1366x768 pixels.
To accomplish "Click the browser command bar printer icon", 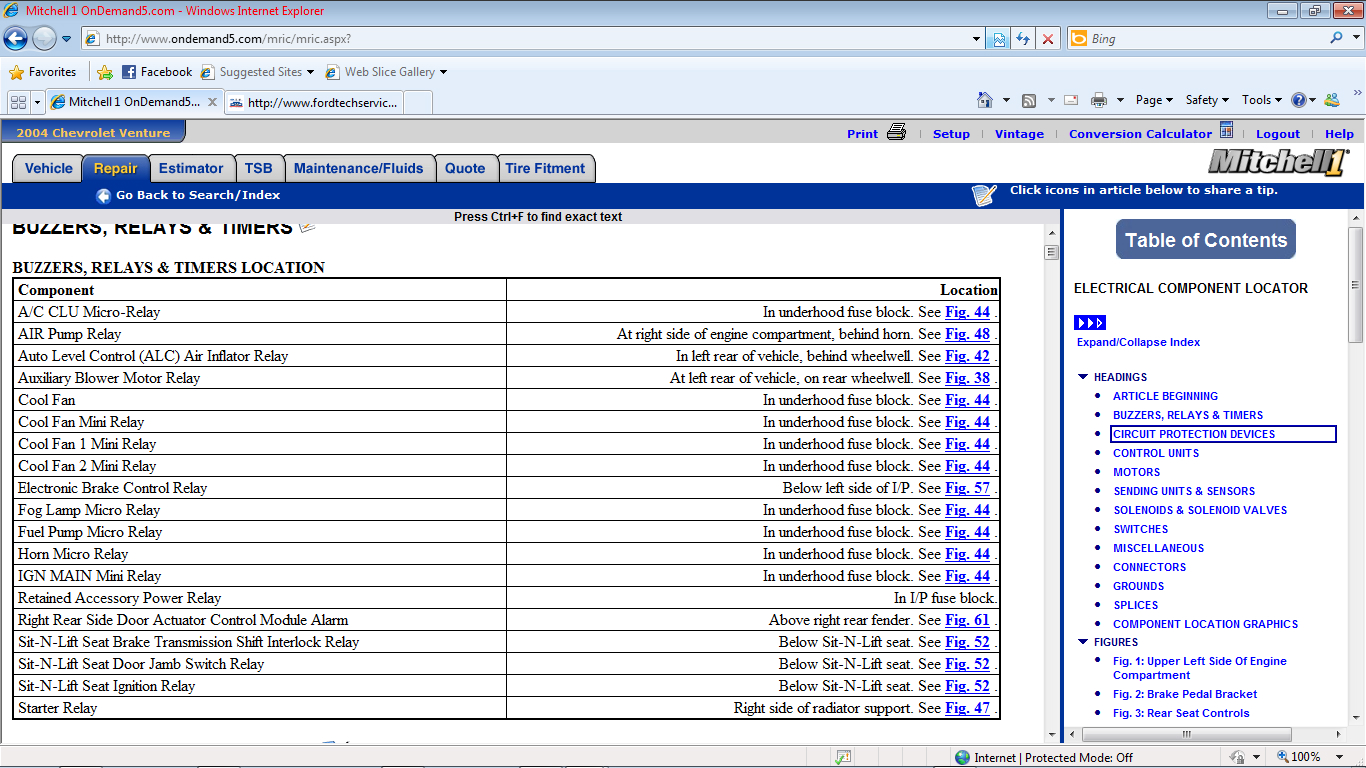I will click(1099, 100).
